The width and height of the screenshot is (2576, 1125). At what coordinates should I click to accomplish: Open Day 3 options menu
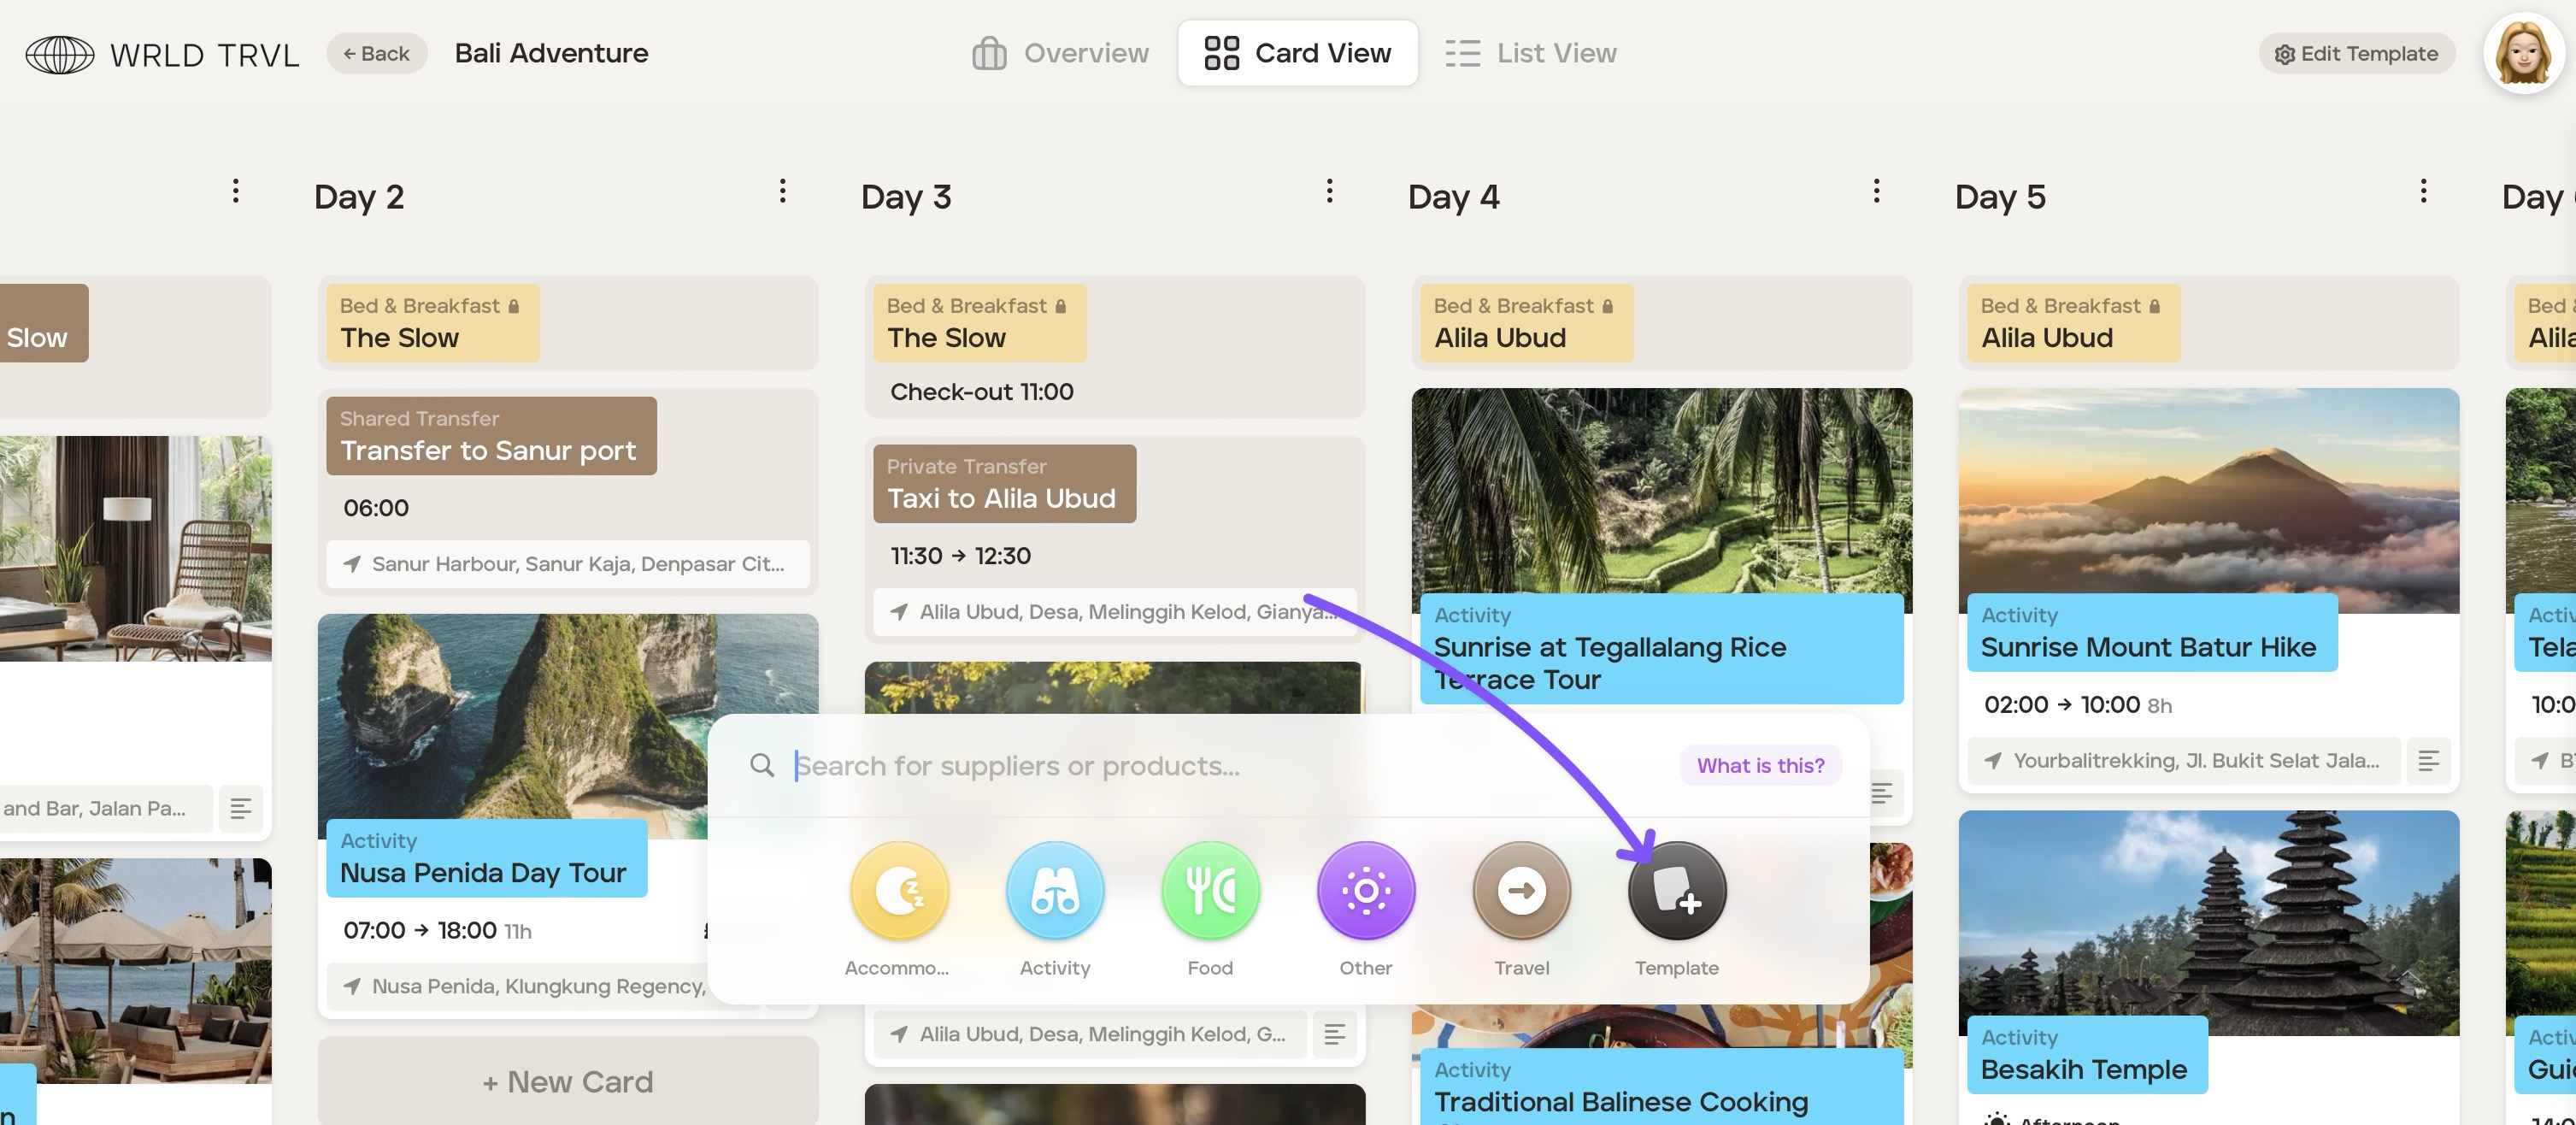1329,191
